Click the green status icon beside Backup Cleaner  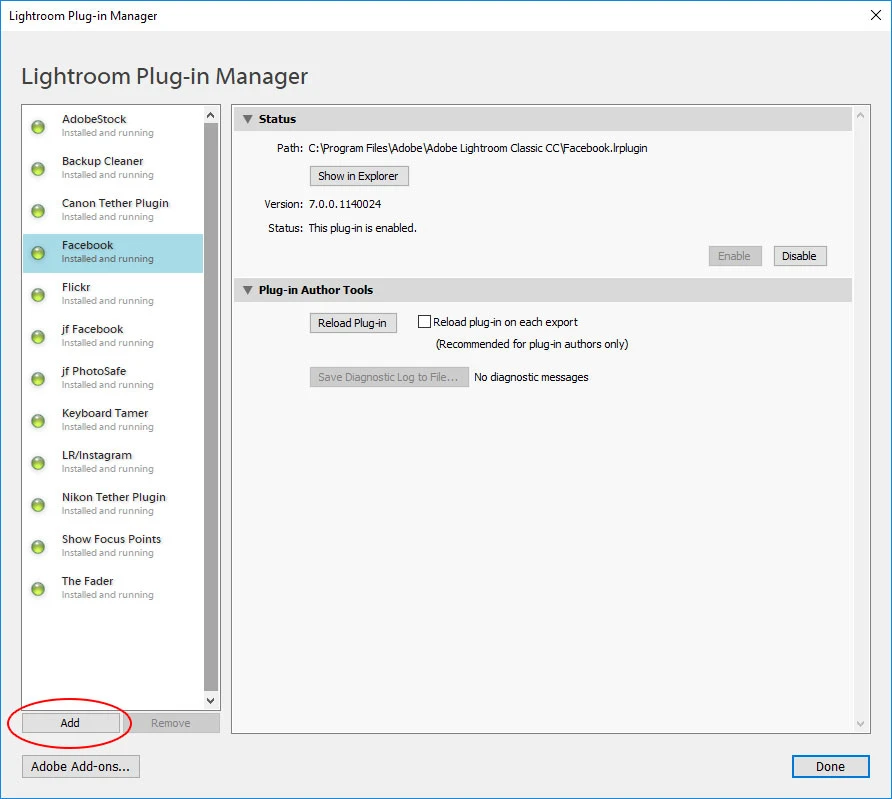38,169
